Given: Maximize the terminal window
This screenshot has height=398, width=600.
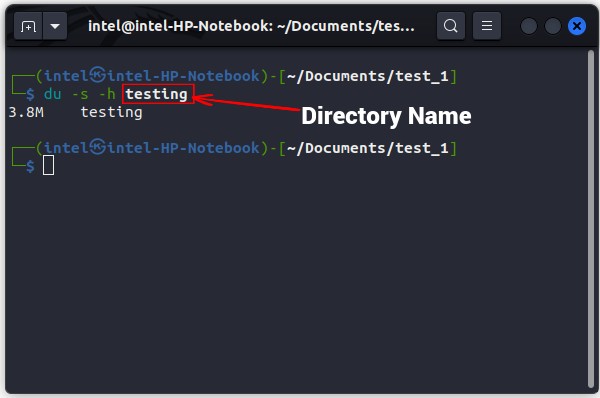Looking at the screenshot, I should tap(553, 26).
